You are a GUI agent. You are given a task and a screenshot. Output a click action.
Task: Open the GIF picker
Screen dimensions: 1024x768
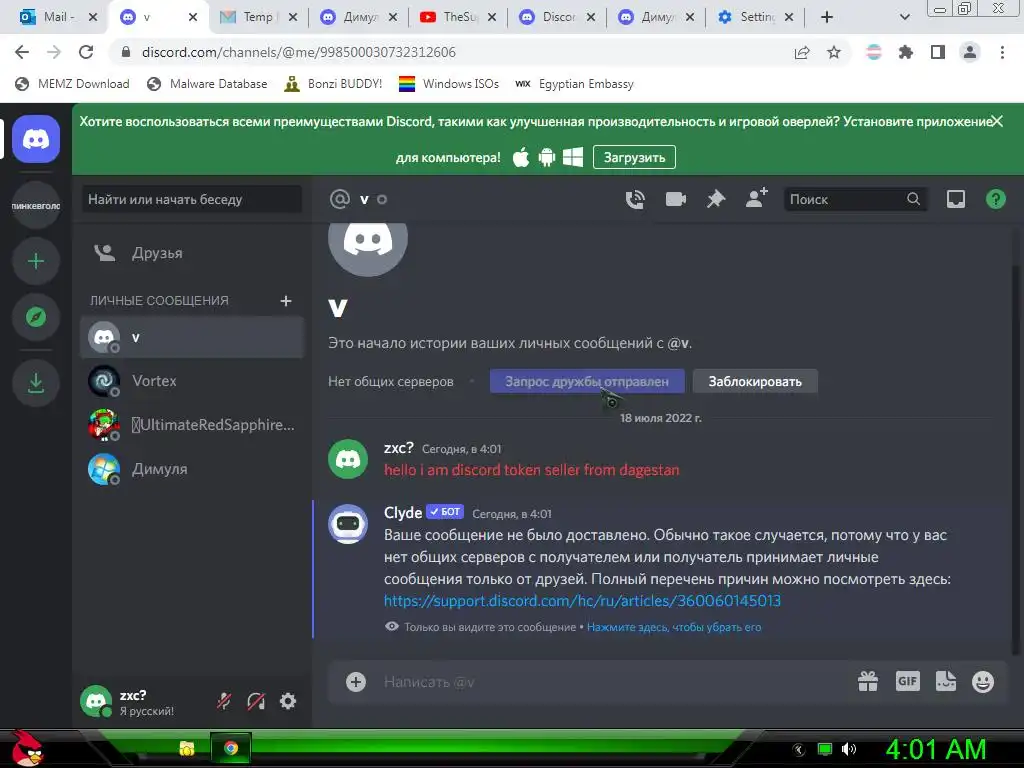(907, 681)
